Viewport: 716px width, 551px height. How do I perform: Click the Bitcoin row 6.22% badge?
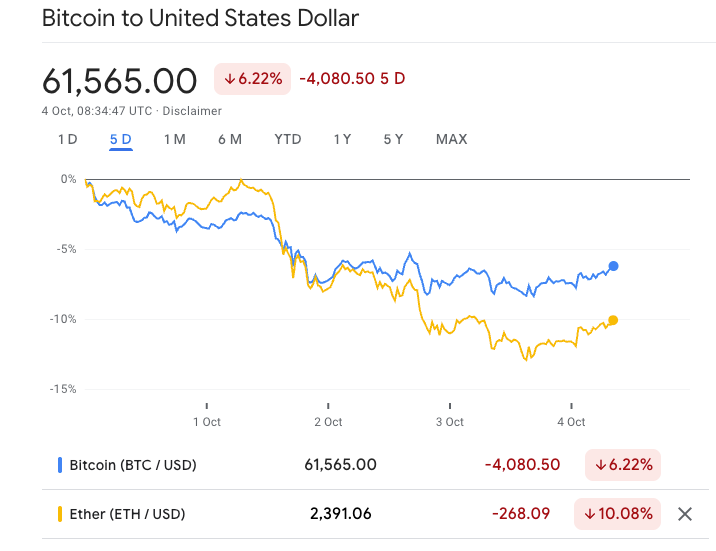[x=622, y=465]
